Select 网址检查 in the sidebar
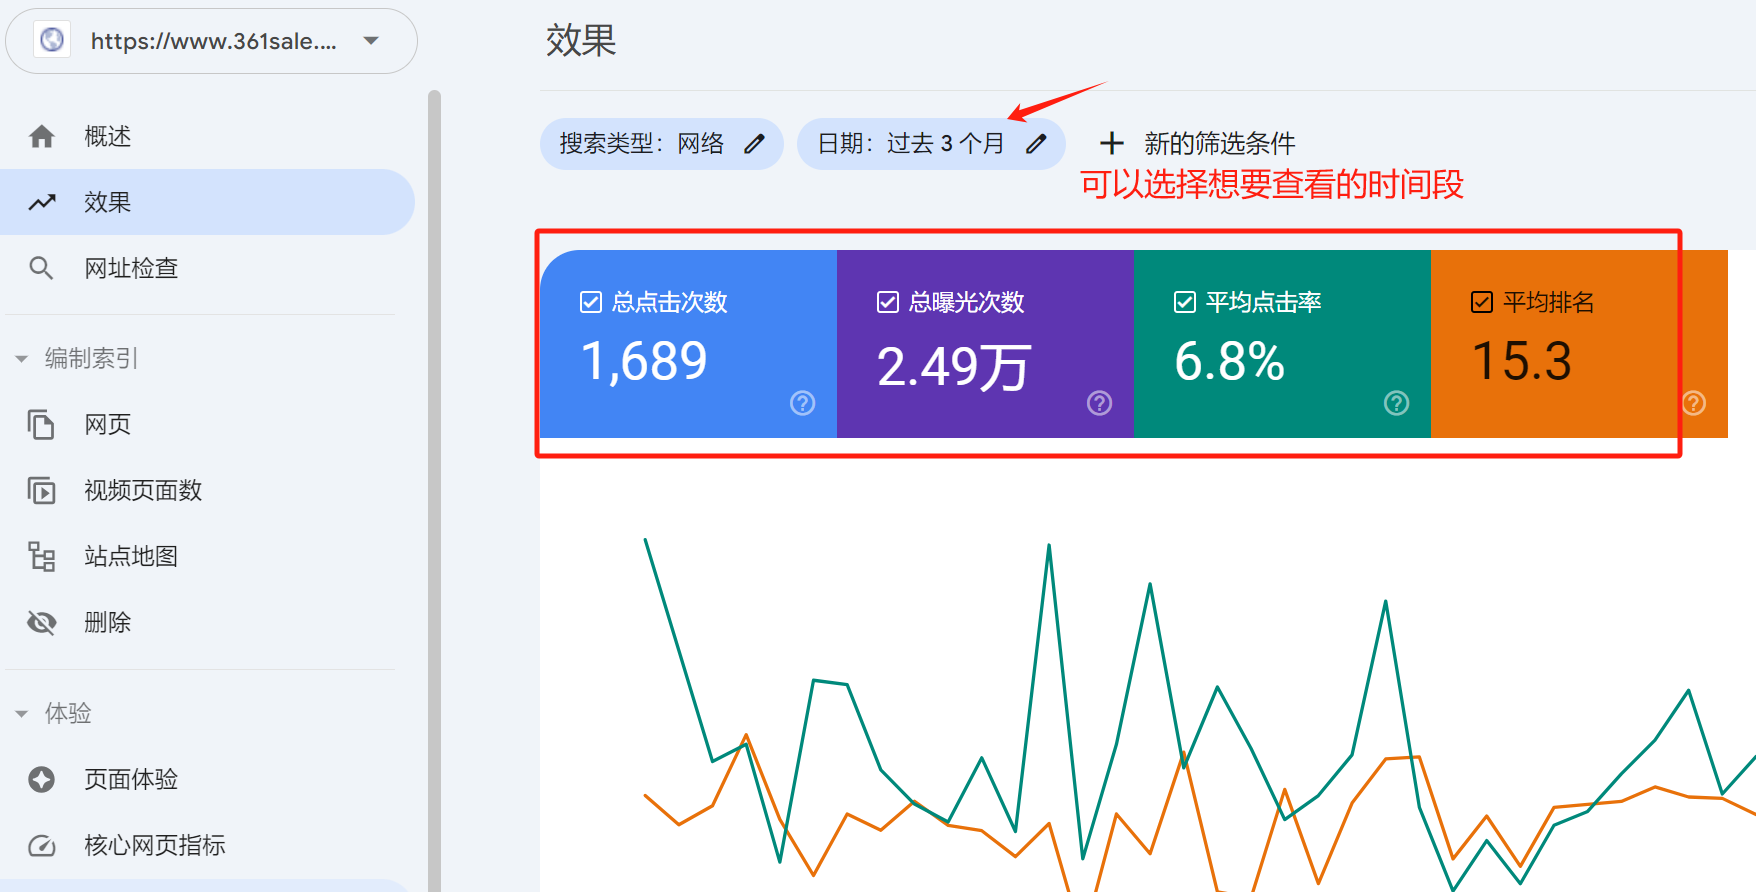Image resolution: width=1756 pixels, height=892 pixels. (x=131, y=268)
